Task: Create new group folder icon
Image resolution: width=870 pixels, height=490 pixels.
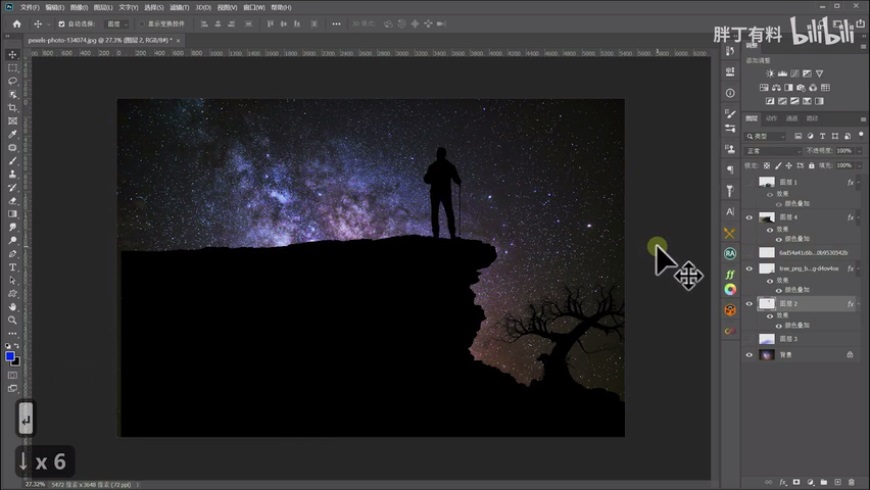Action: click(824, 482)
